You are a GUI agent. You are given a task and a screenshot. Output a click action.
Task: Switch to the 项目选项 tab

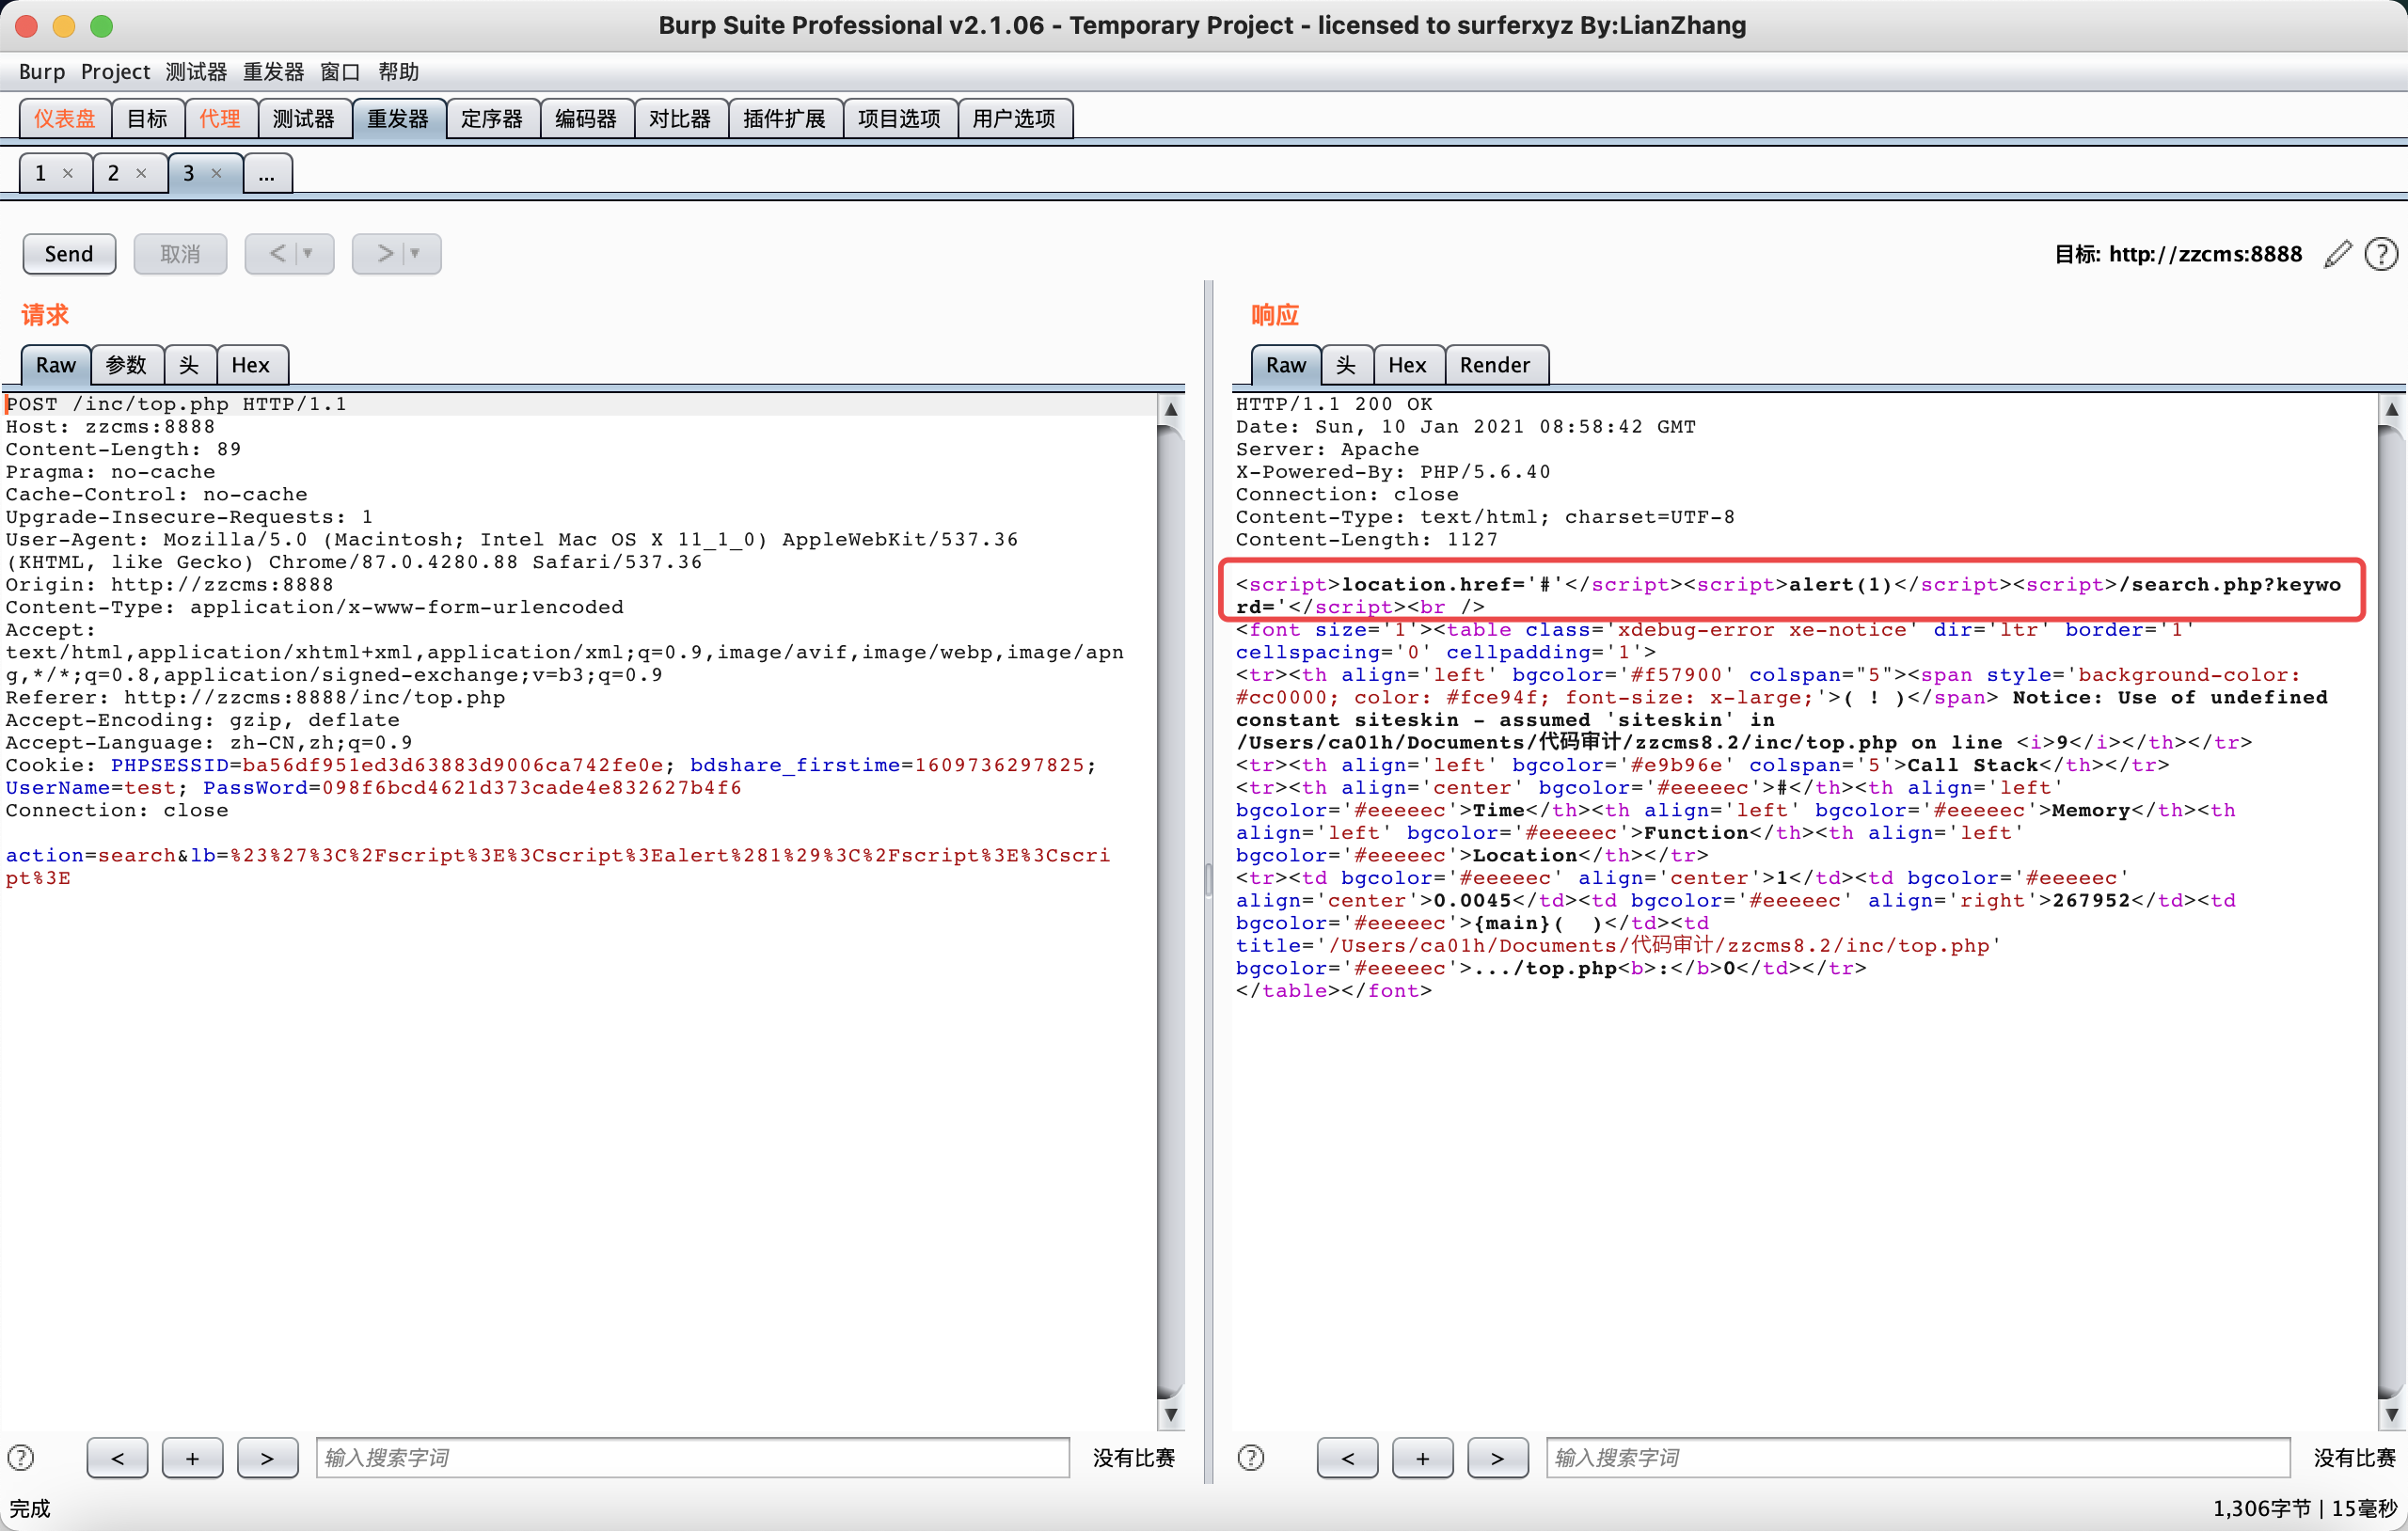tap(900, 119)
